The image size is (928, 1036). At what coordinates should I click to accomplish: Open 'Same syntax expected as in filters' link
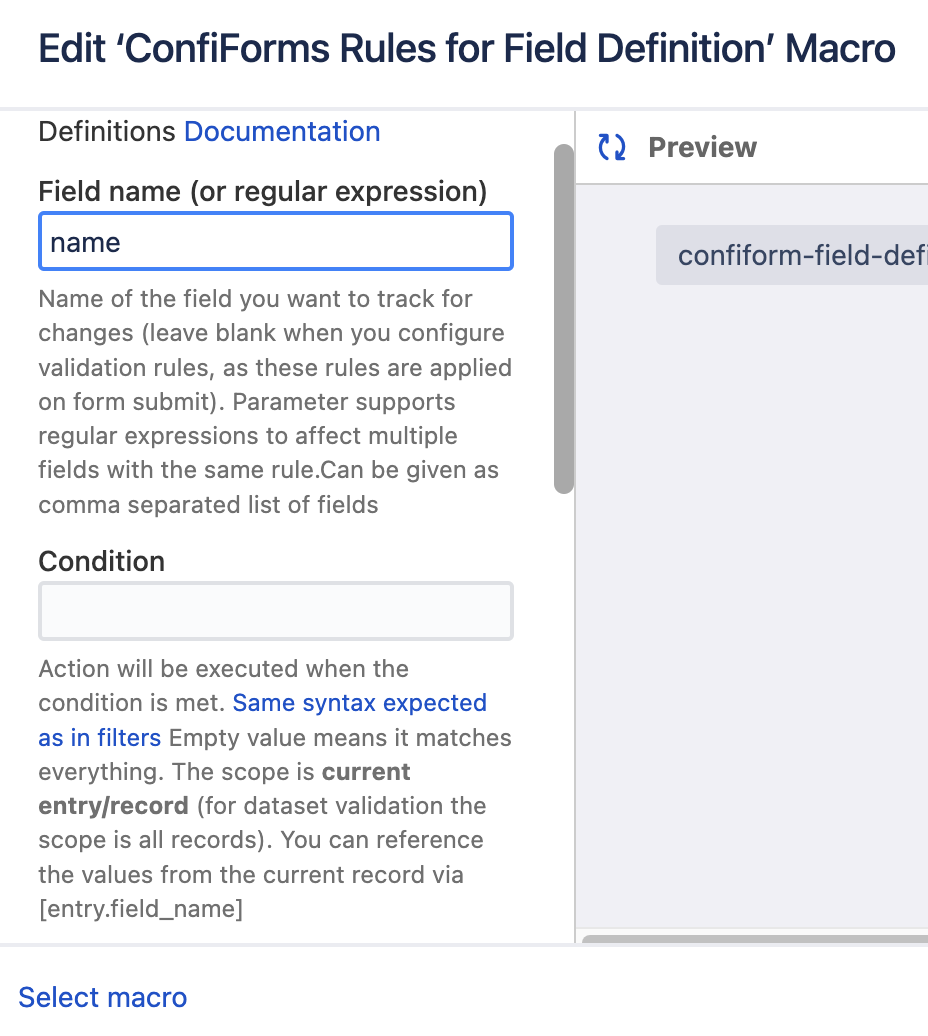click(x=359, y=703)
